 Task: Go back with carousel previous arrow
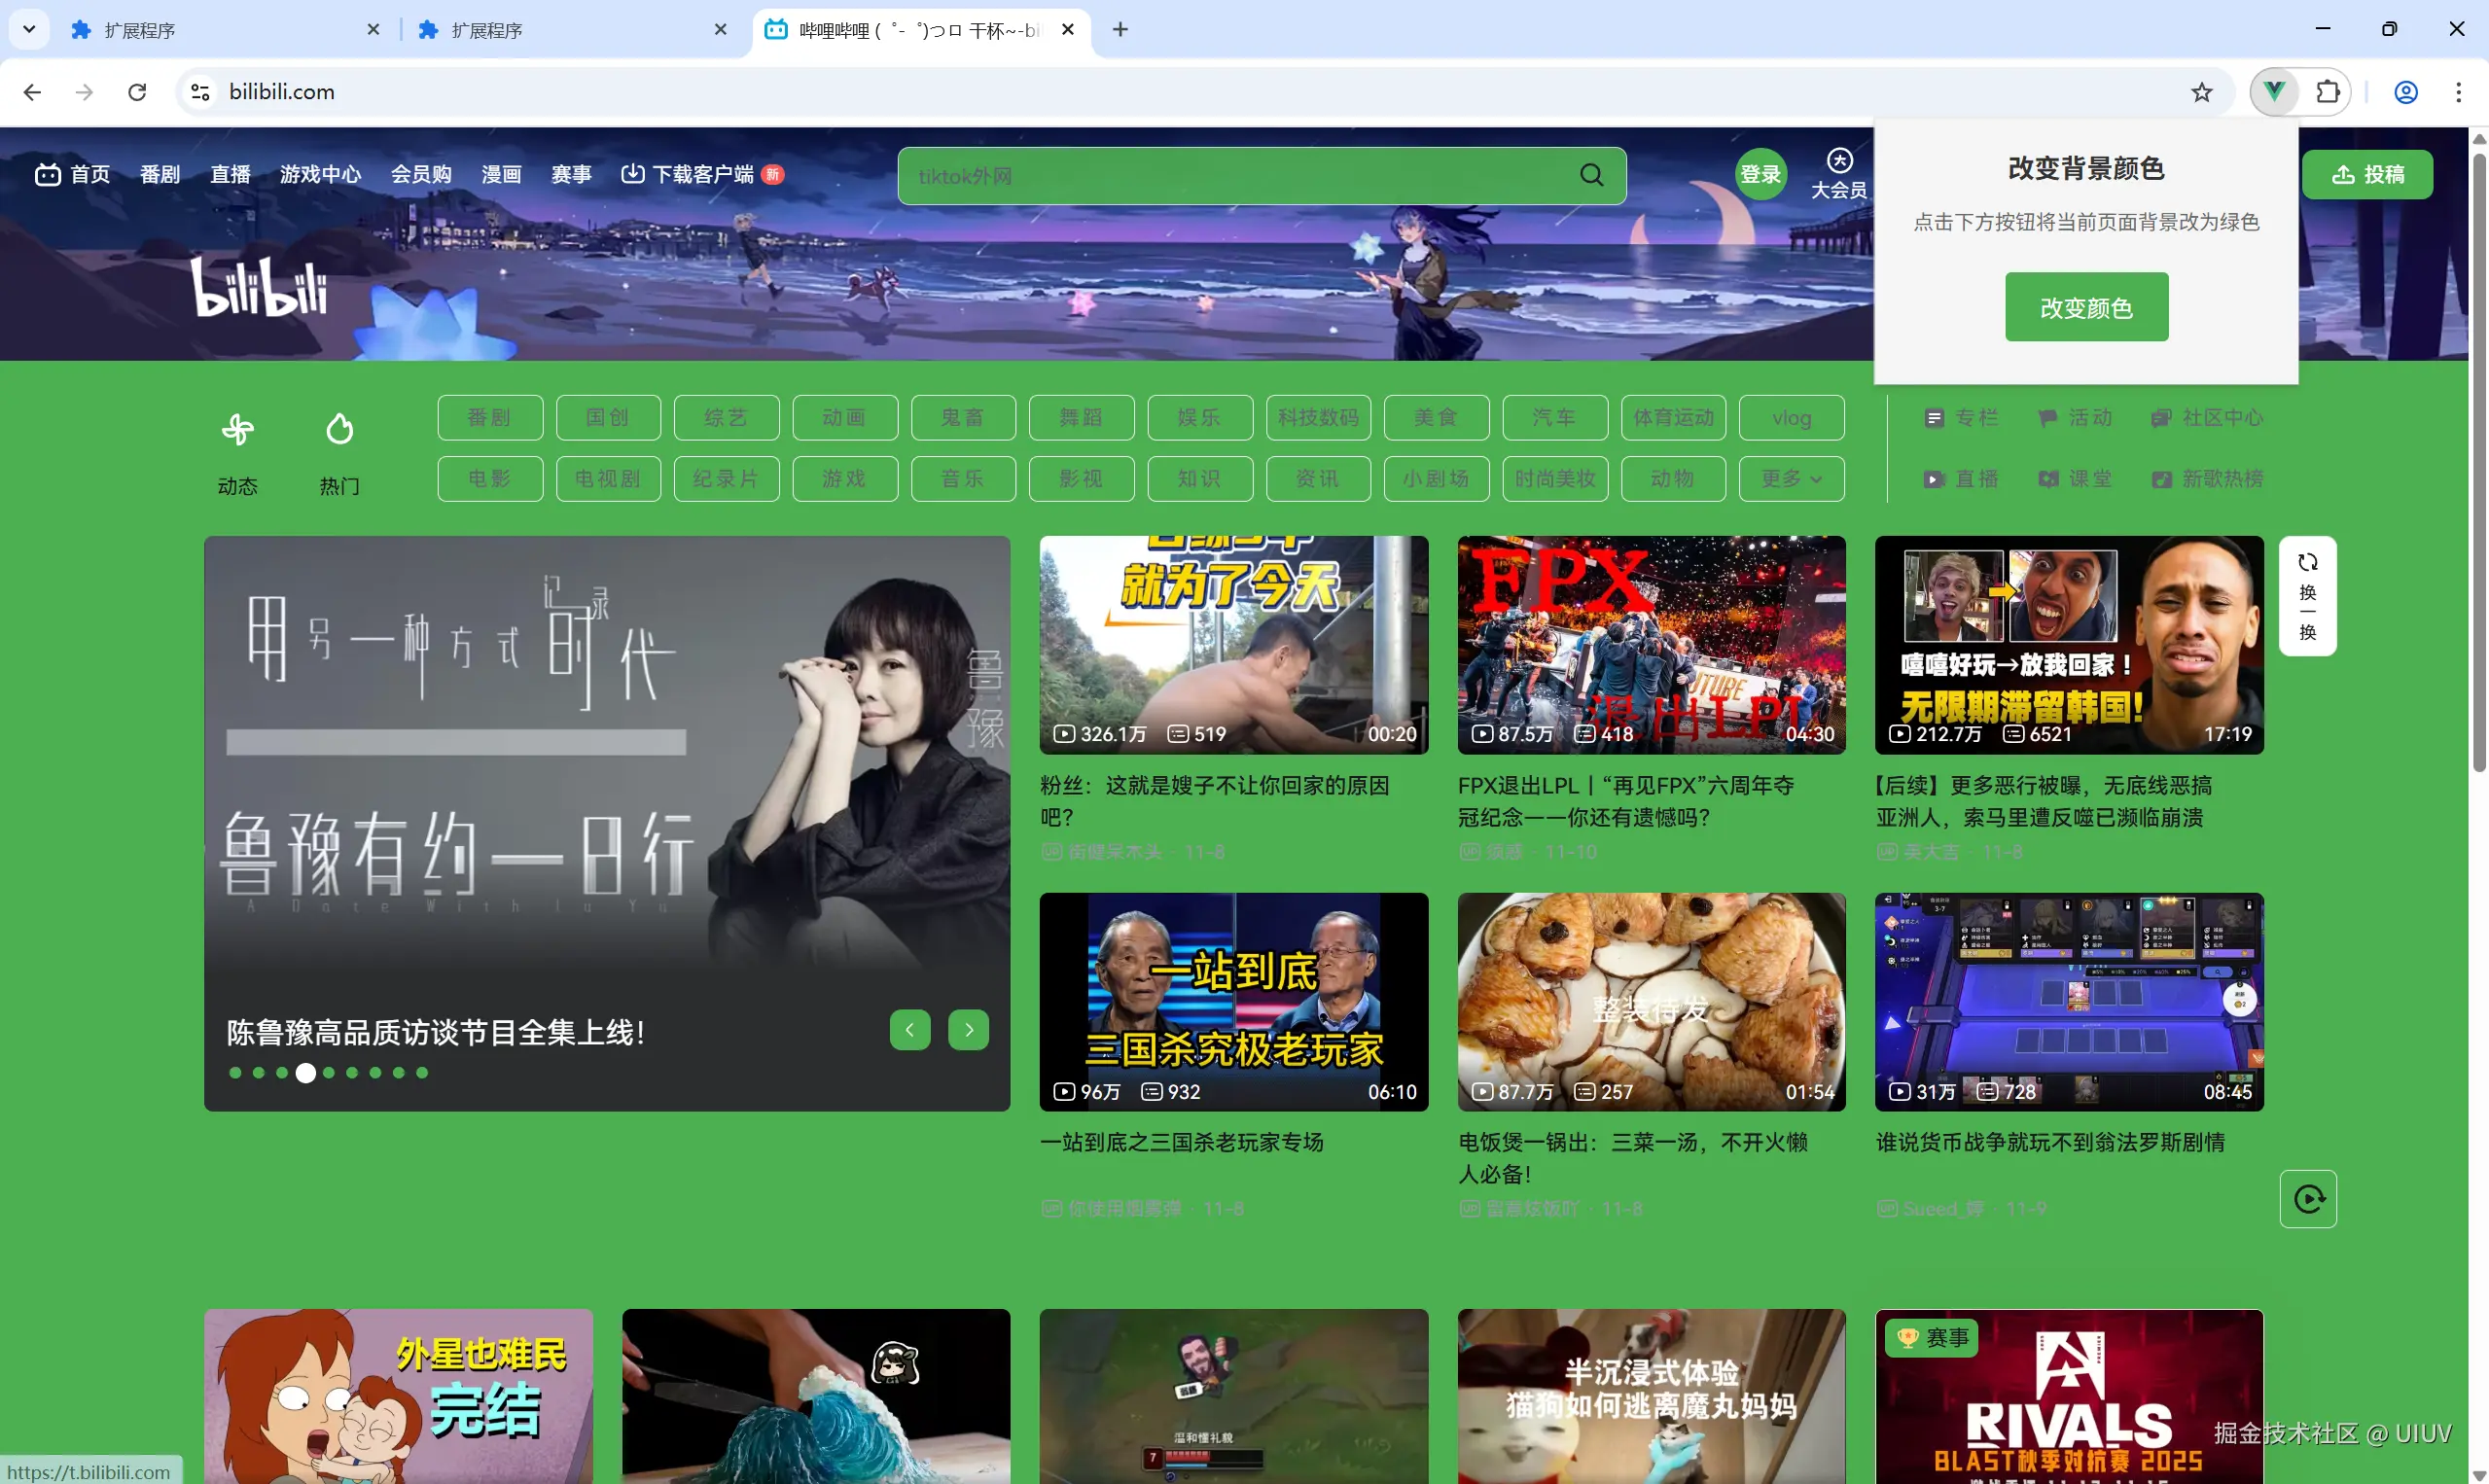[909, 1029]
